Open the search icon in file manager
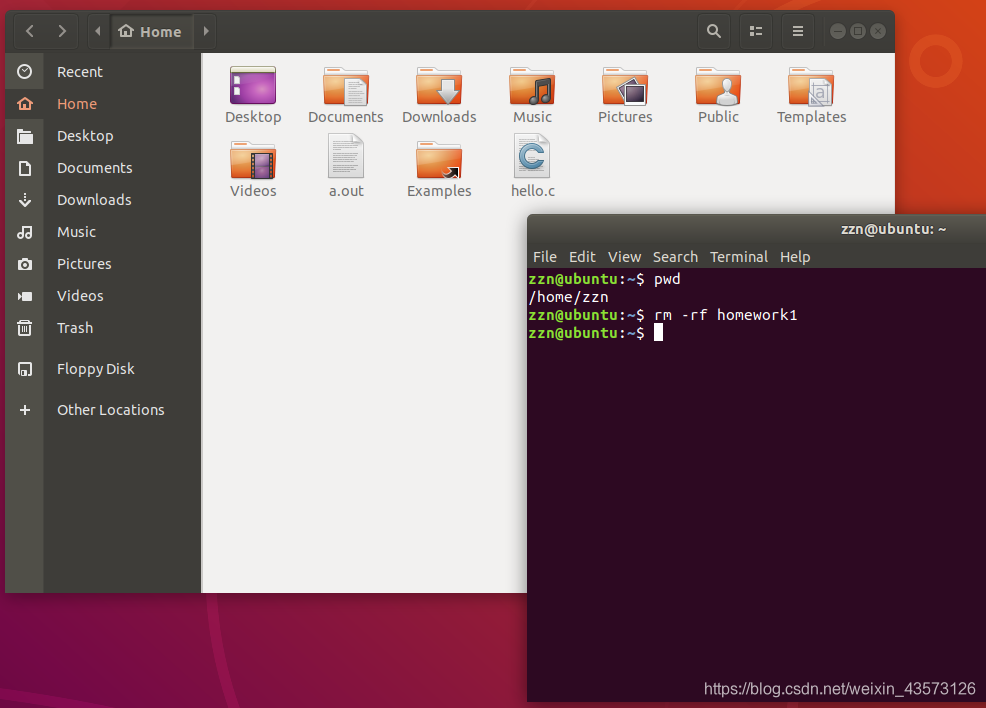This screenshot has width=986, height=708. point(713,31)
